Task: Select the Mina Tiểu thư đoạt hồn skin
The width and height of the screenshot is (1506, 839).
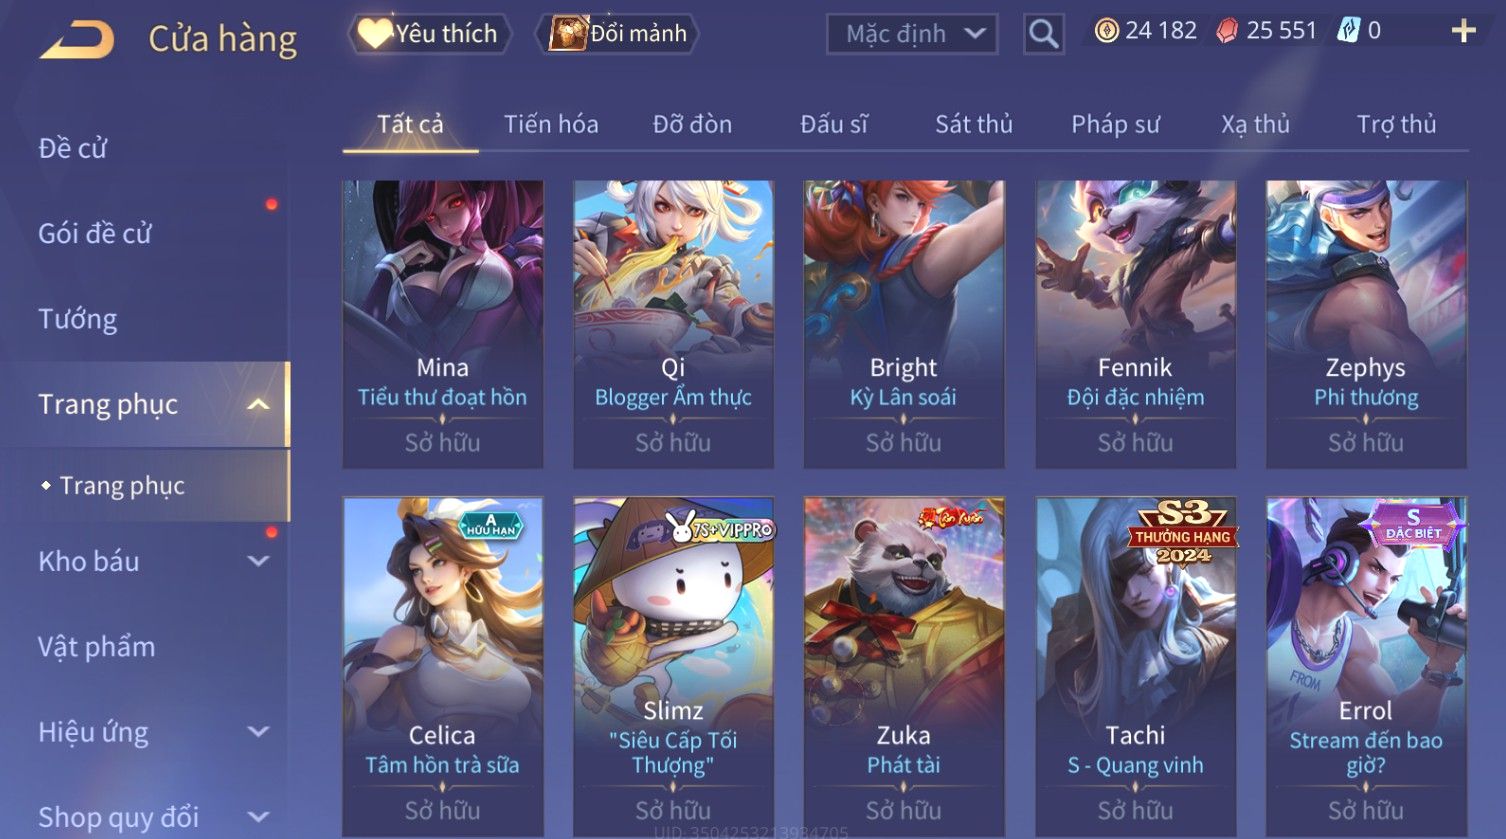Action: coord(443,324)
